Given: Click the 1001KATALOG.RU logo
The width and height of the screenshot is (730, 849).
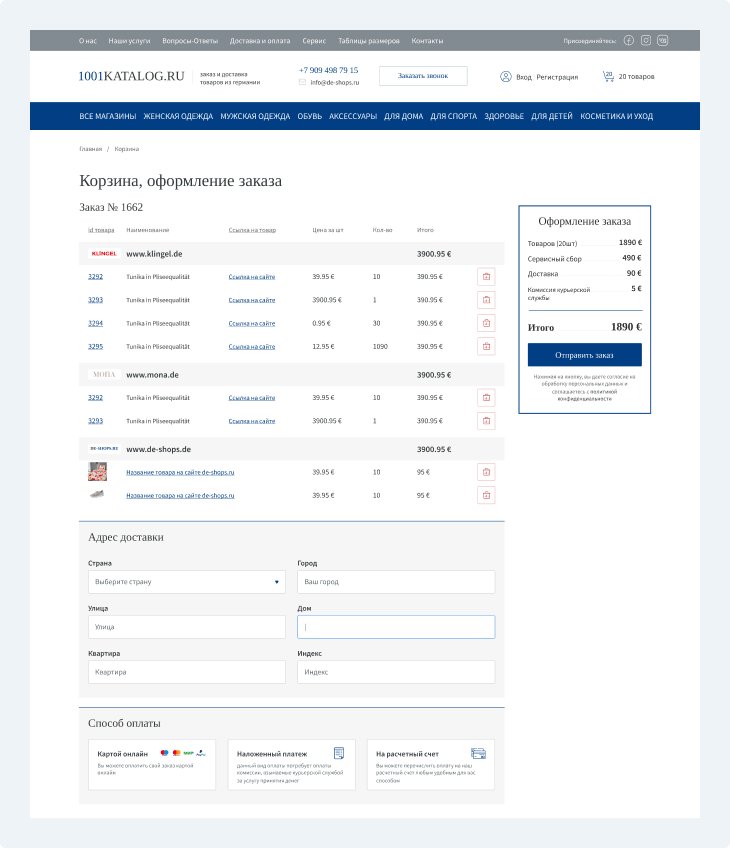Looking at the screenshot, I should click(x=132, y=76).
